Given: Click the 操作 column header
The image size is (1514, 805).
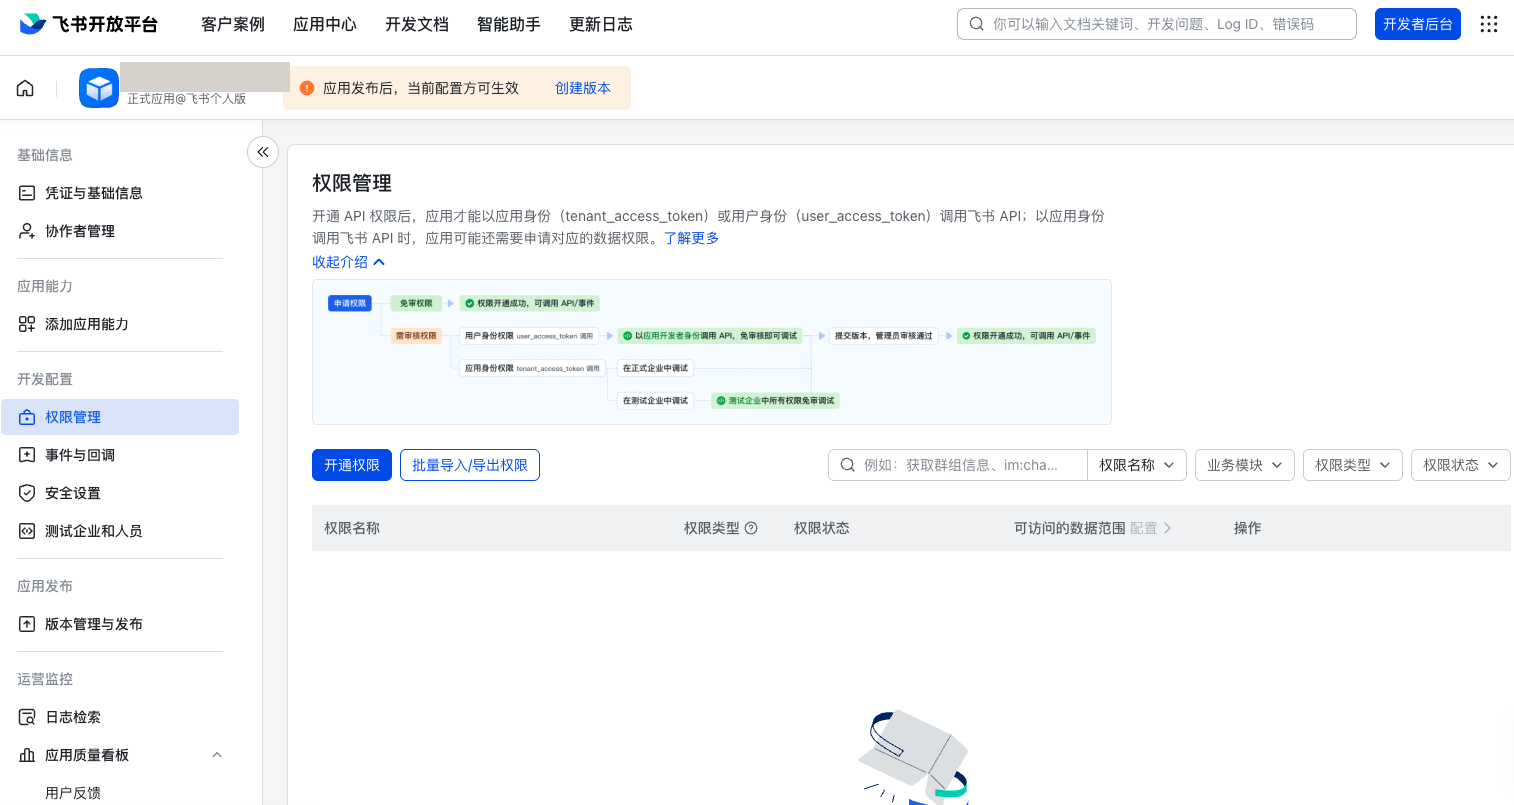Looking at the screenshot, I should tap(1247, 528).
